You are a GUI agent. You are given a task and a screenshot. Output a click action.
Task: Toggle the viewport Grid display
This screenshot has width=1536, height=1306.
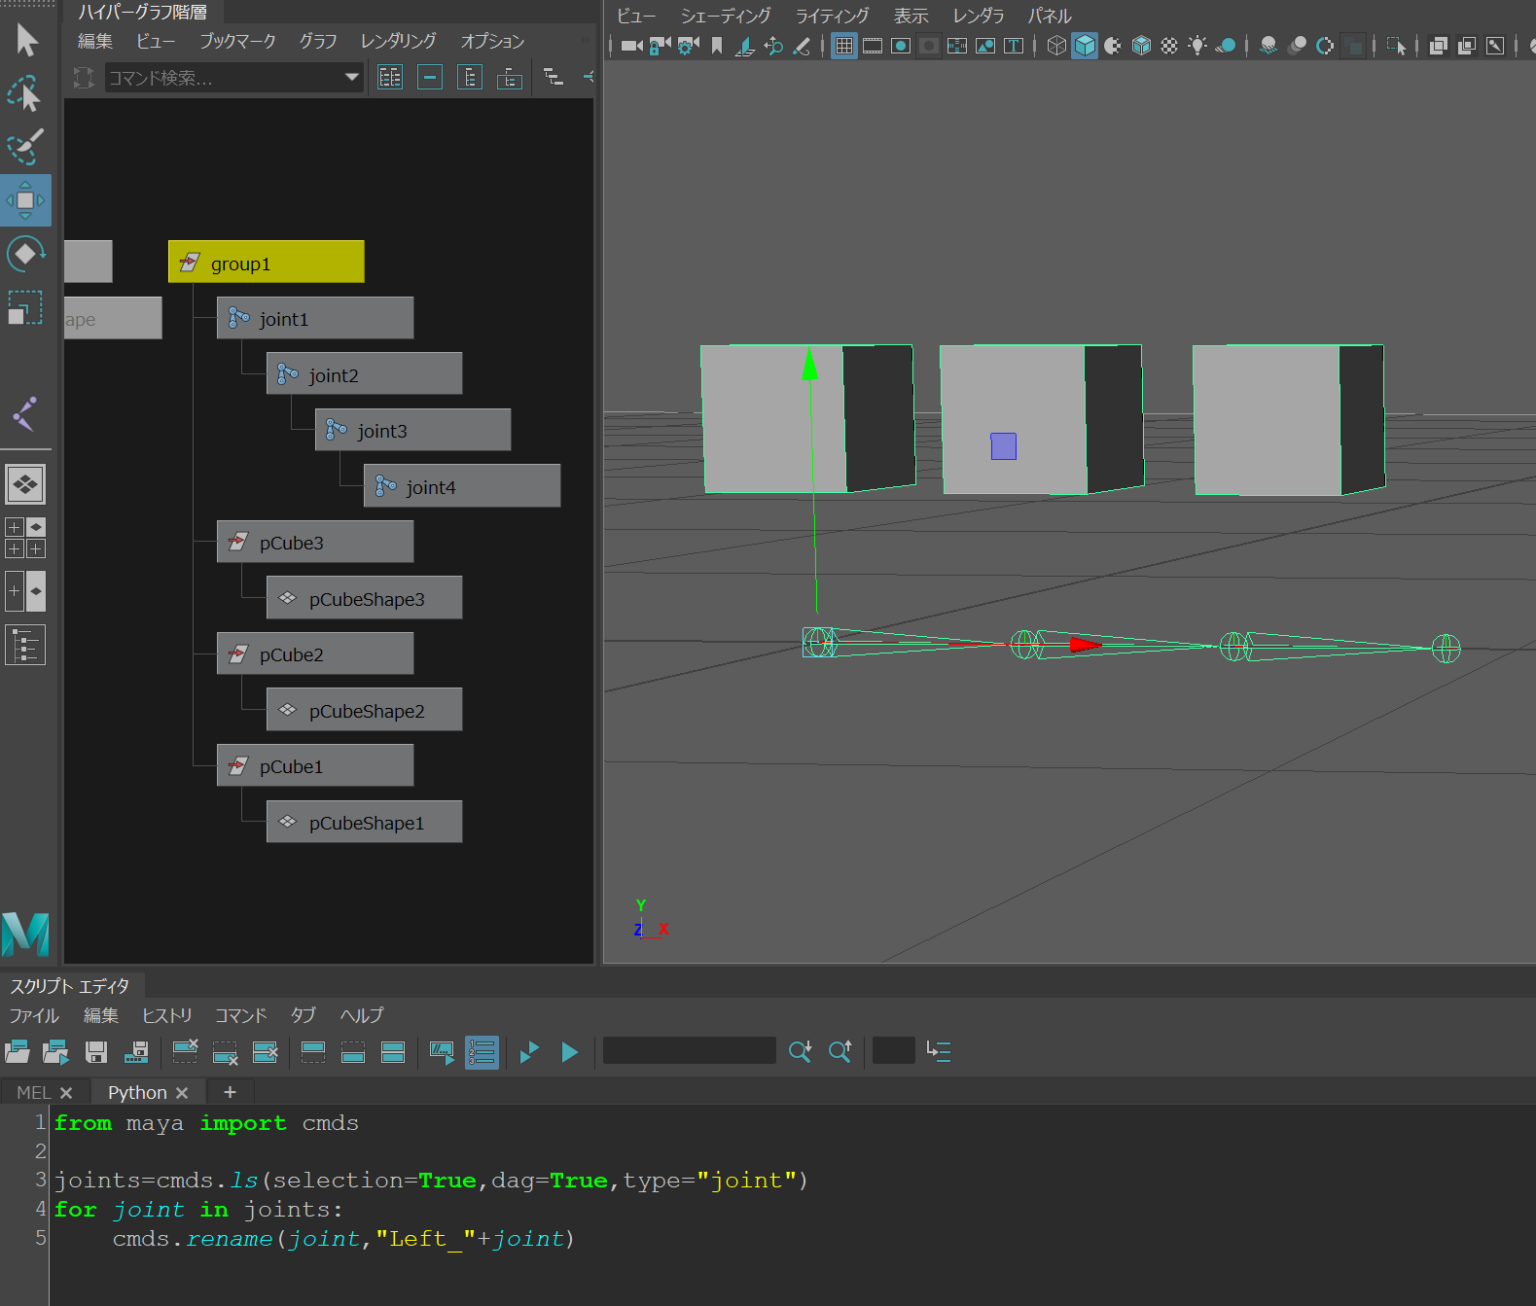(x=844, y=45)
